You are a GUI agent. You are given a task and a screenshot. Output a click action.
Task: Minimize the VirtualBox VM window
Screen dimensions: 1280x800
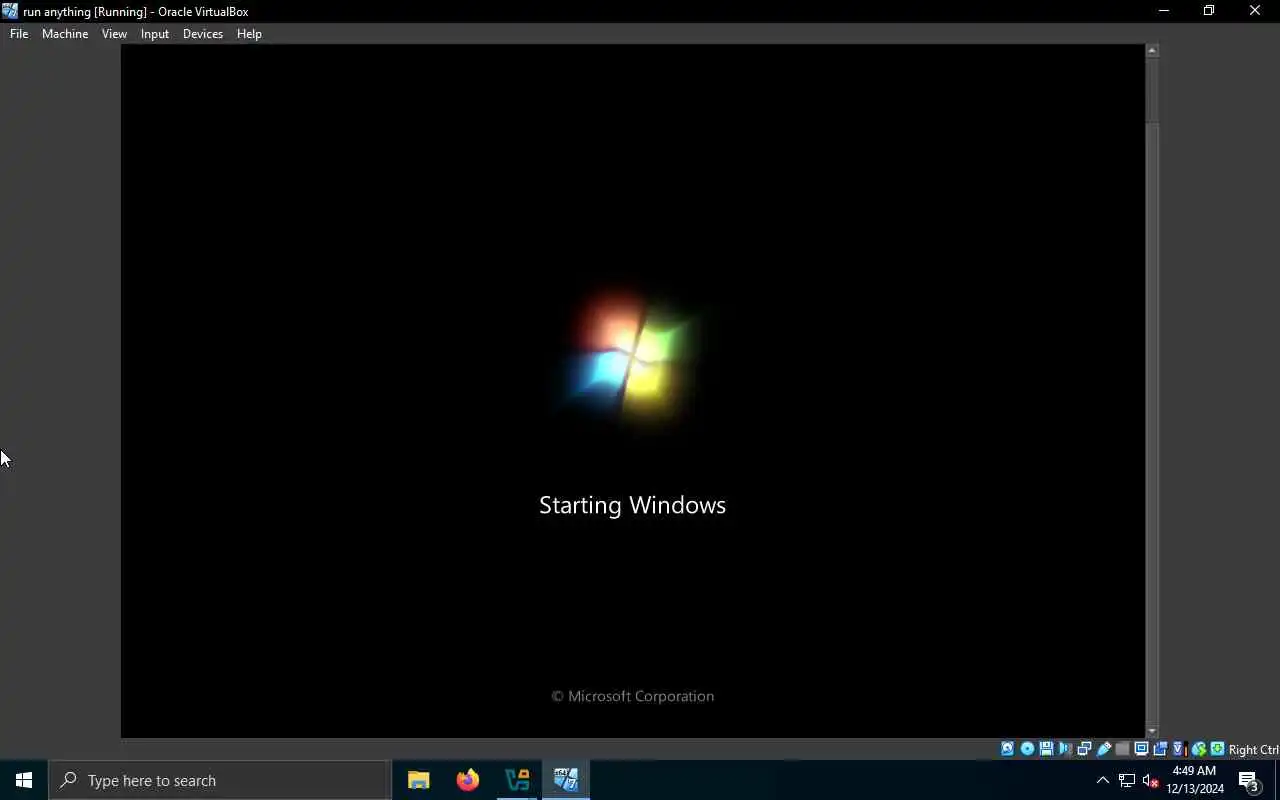coord(1163,11)
